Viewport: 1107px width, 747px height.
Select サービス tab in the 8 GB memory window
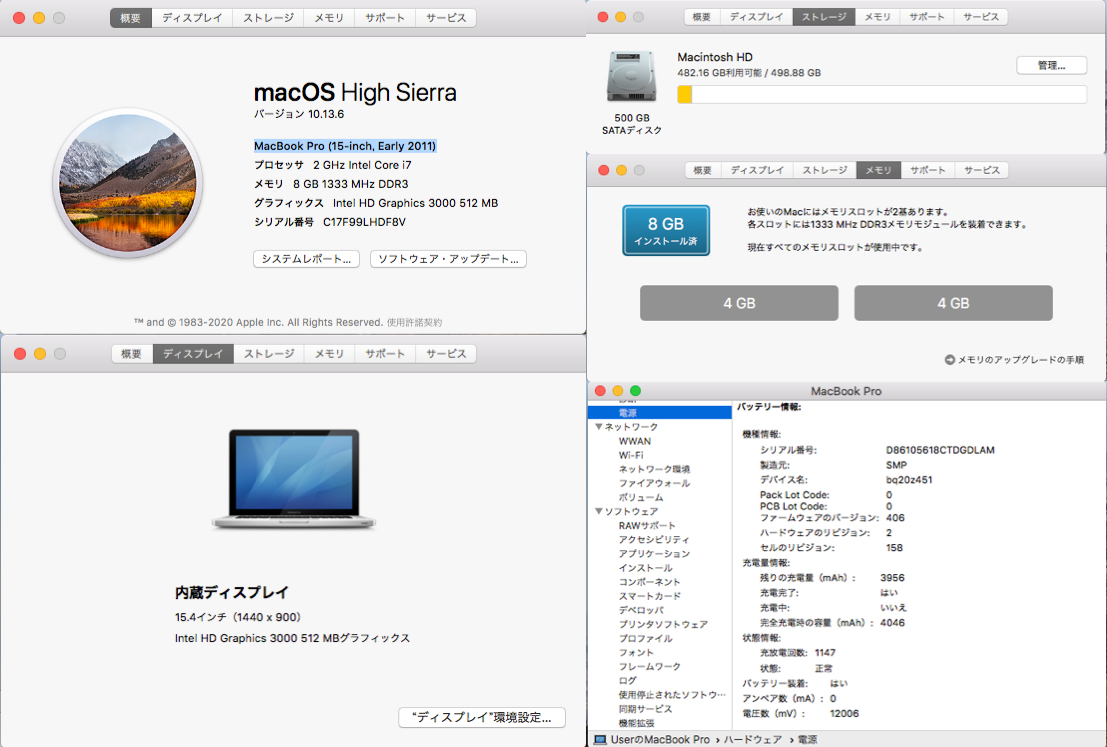pos(982,170)
